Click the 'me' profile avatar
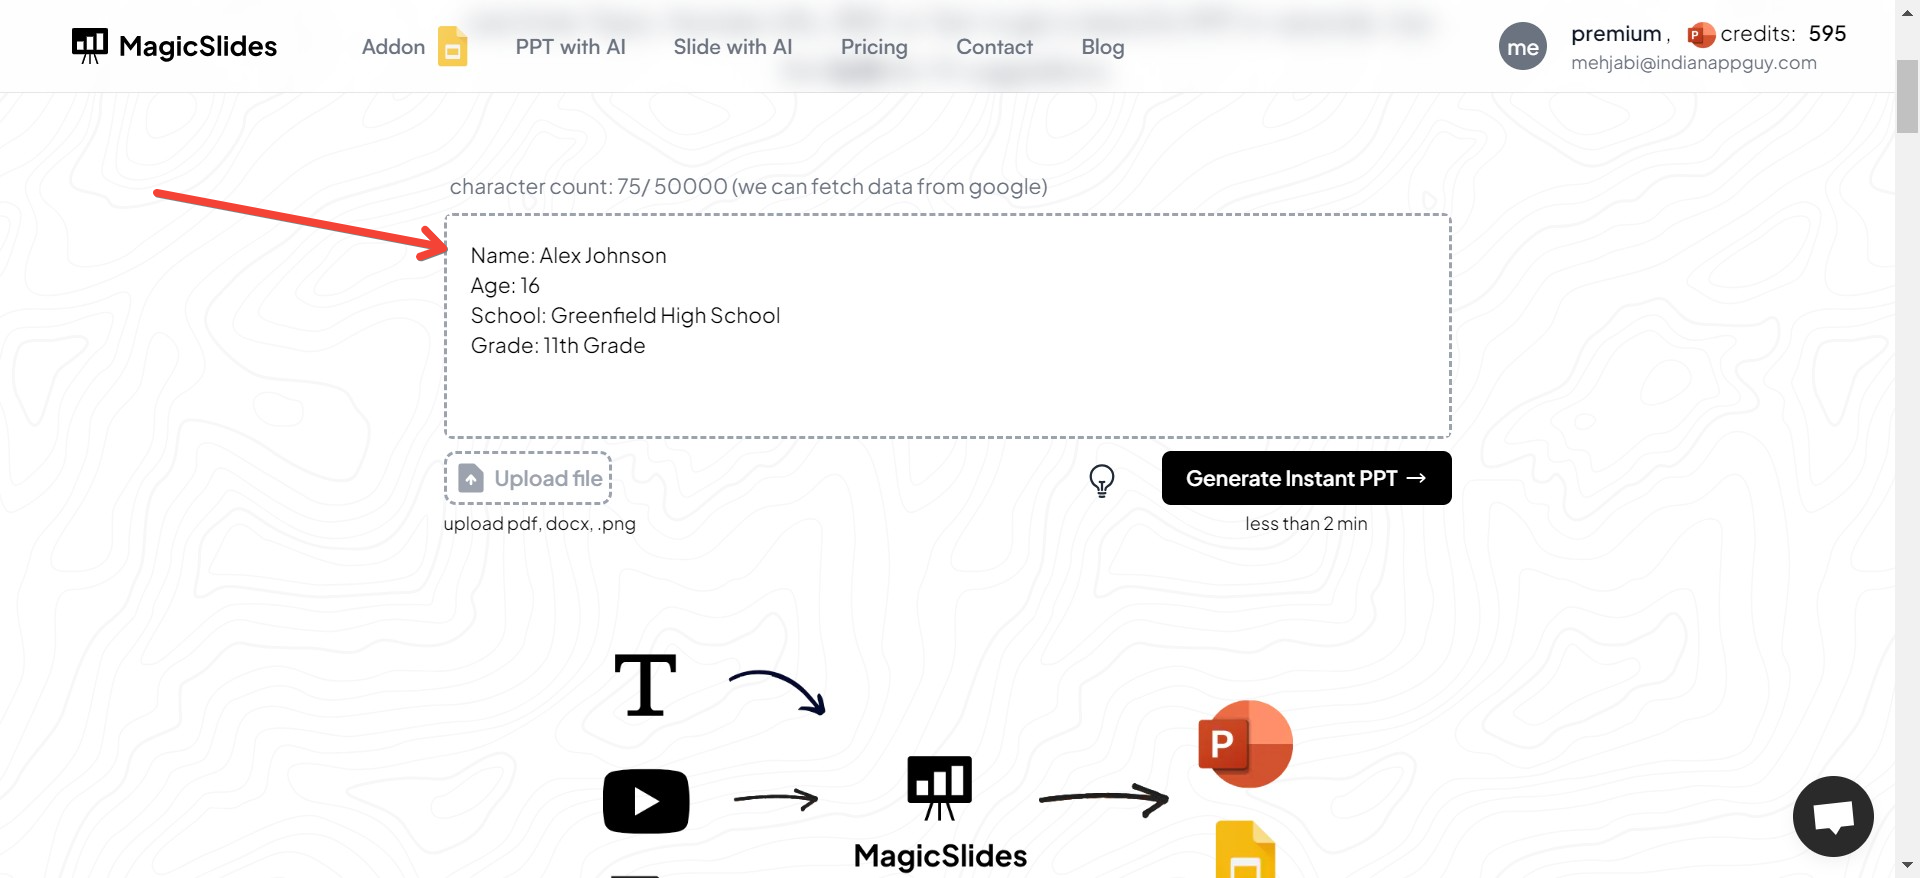Image resolution: width=1920 pixels, height=878 pixels. (x=1523, y=47)
